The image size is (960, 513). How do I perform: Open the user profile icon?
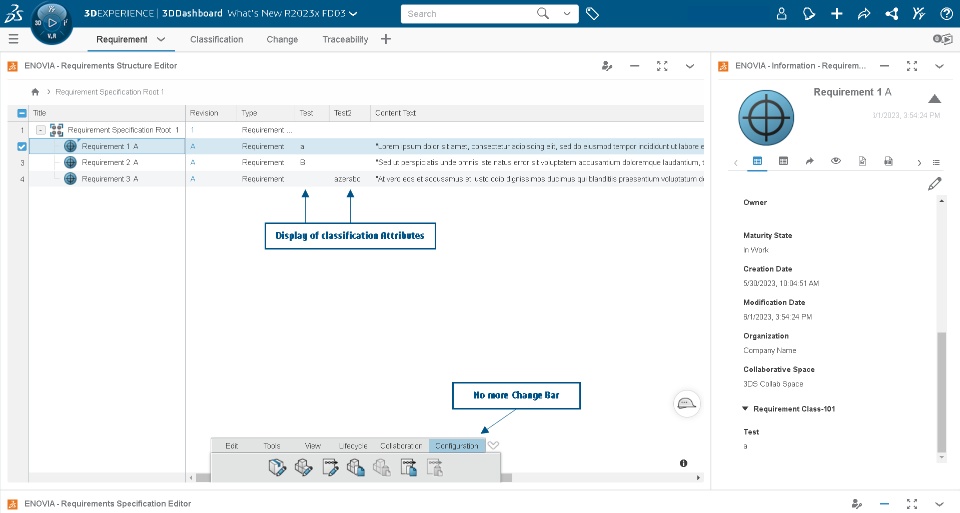[781, 13]
